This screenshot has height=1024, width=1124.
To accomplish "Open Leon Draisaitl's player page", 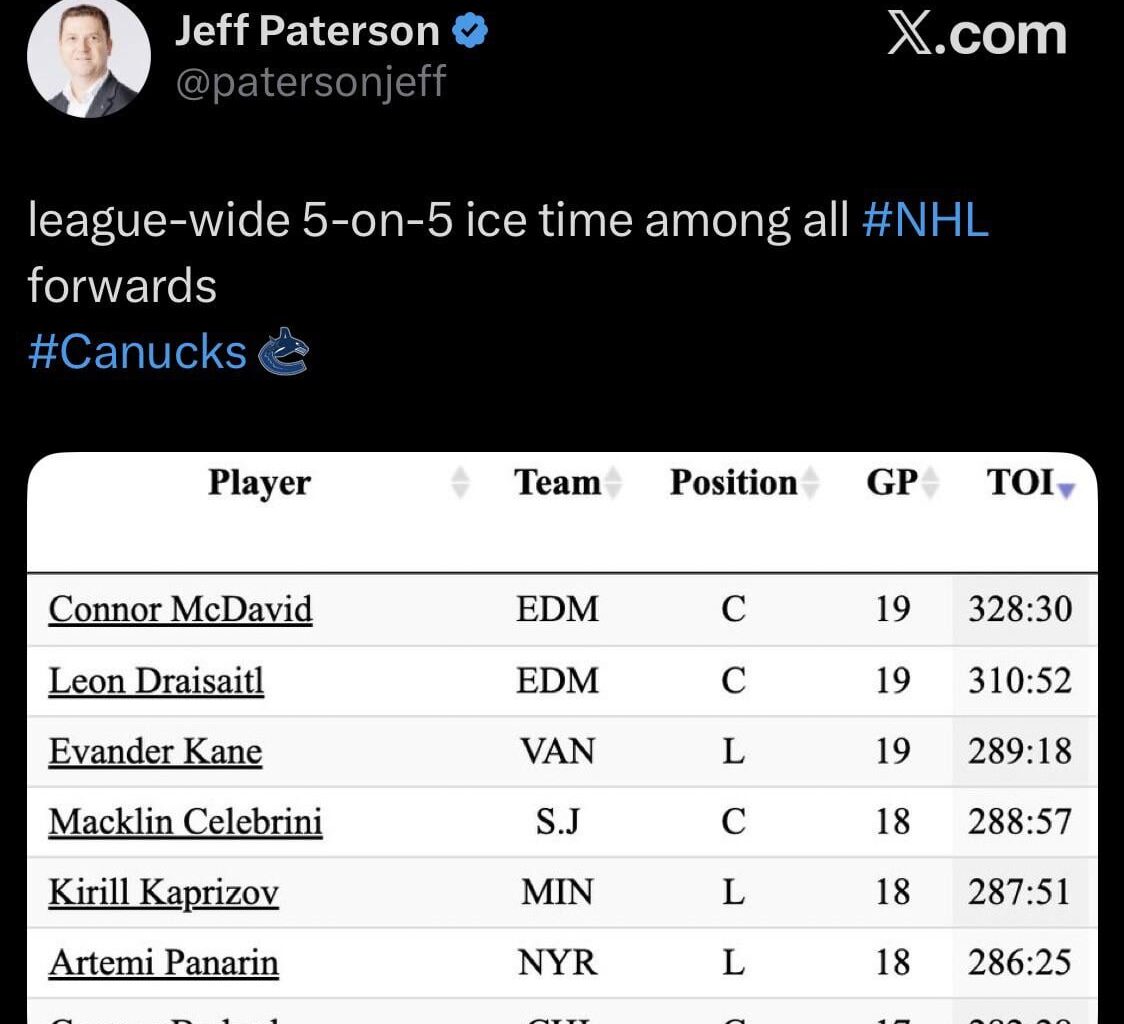I will tap(155, 681).
